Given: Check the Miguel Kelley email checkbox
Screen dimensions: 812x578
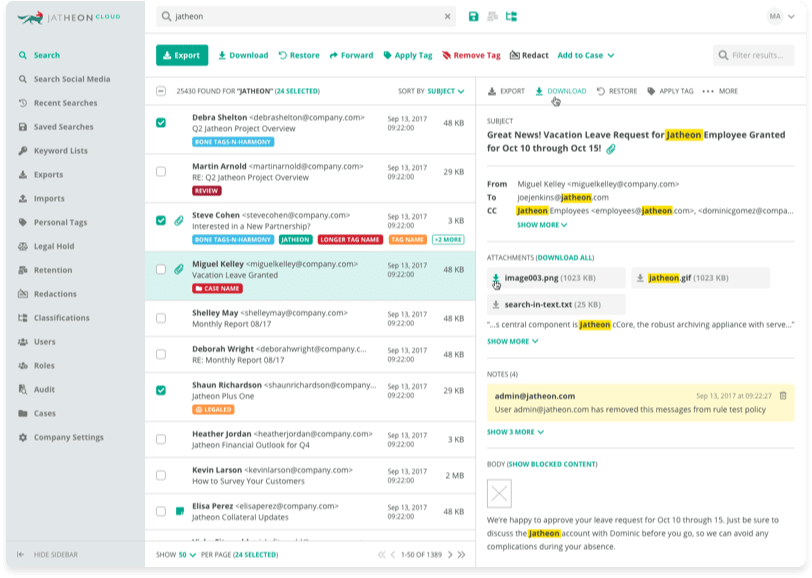Looking at the screenshot, I should (x=161, y=269).
